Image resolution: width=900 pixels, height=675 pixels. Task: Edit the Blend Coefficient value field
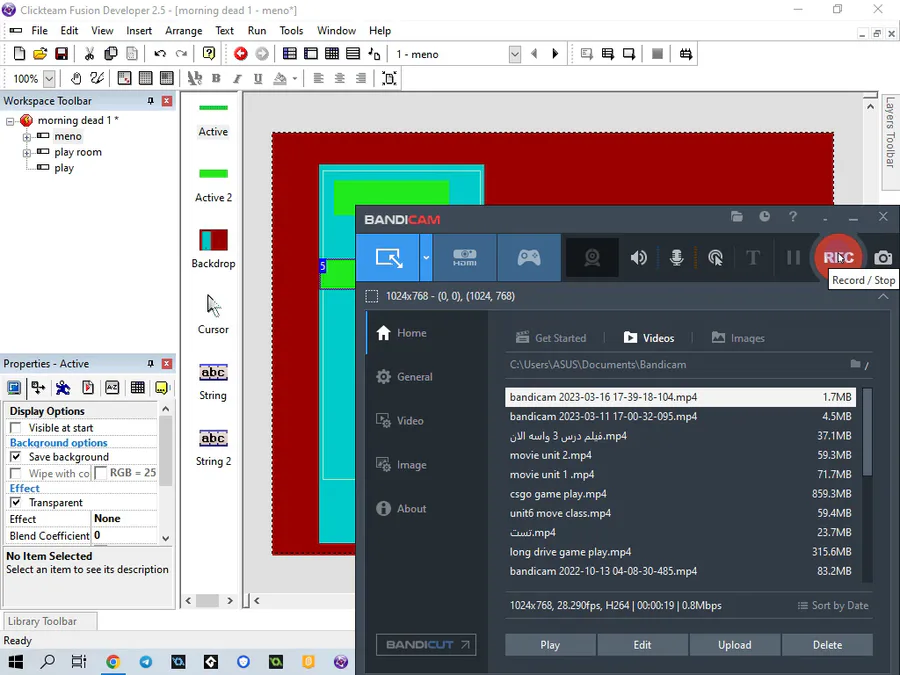tap(124, 535)
